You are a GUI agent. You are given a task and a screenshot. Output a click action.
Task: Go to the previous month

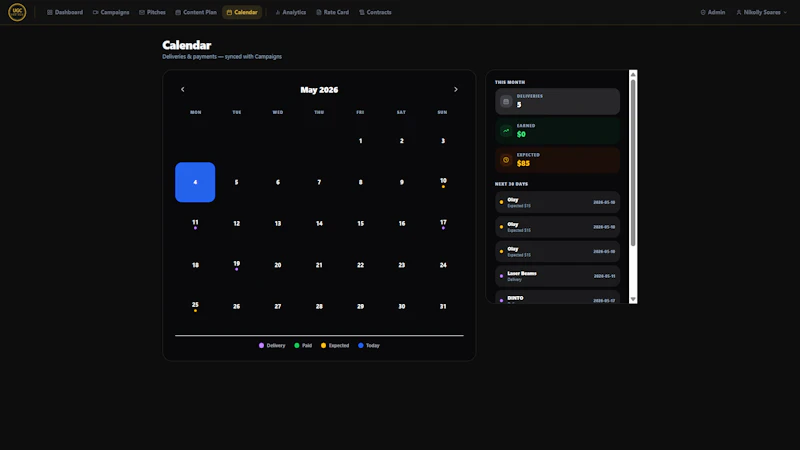[183, 89]
